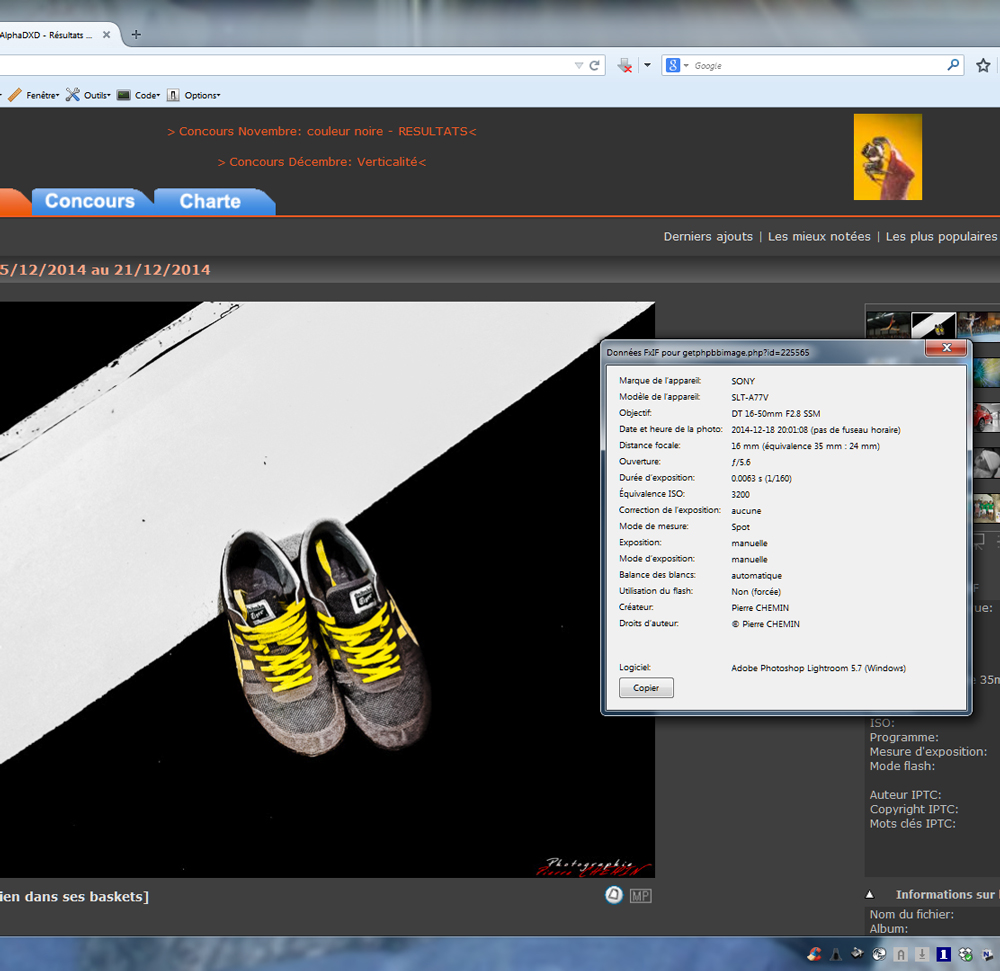Collapse the Informations sur section triangle
1000x971 pixels.
coord(869,895)
